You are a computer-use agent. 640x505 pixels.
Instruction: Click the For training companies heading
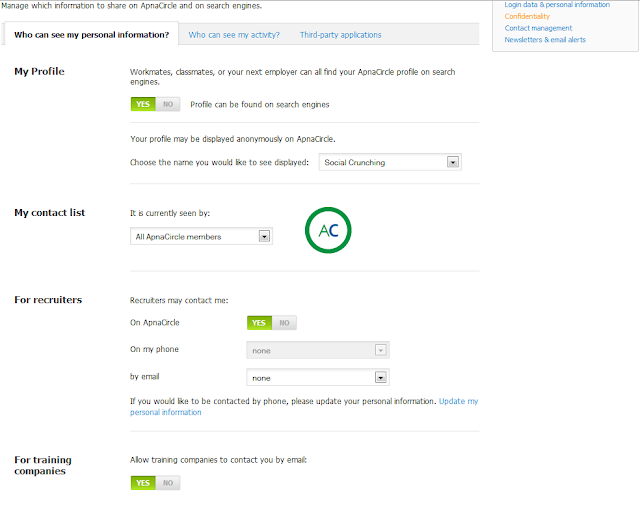pyautogui.click(x=43, y=465)
